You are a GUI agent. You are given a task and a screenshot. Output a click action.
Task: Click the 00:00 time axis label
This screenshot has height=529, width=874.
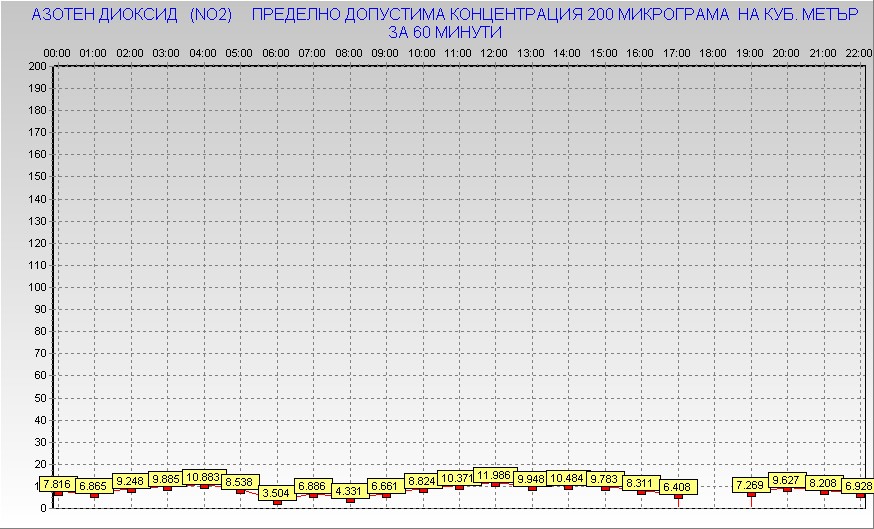click(x=57, y=52)
